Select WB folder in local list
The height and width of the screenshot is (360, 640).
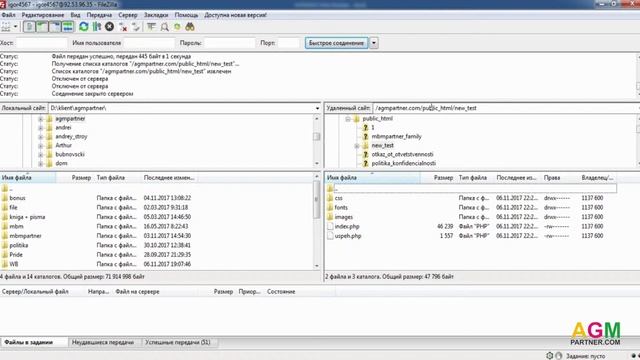(13, 264)
